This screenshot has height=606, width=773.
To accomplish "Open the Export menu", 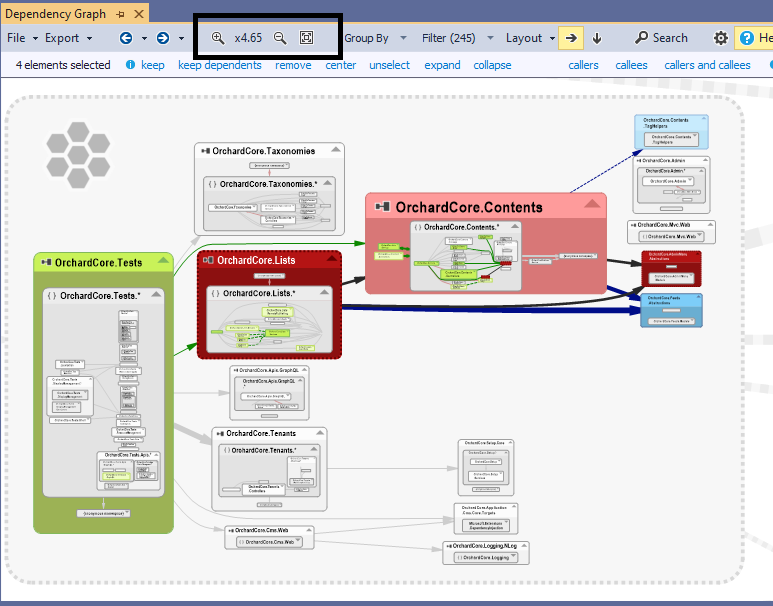I will click(x=68, y=38).
